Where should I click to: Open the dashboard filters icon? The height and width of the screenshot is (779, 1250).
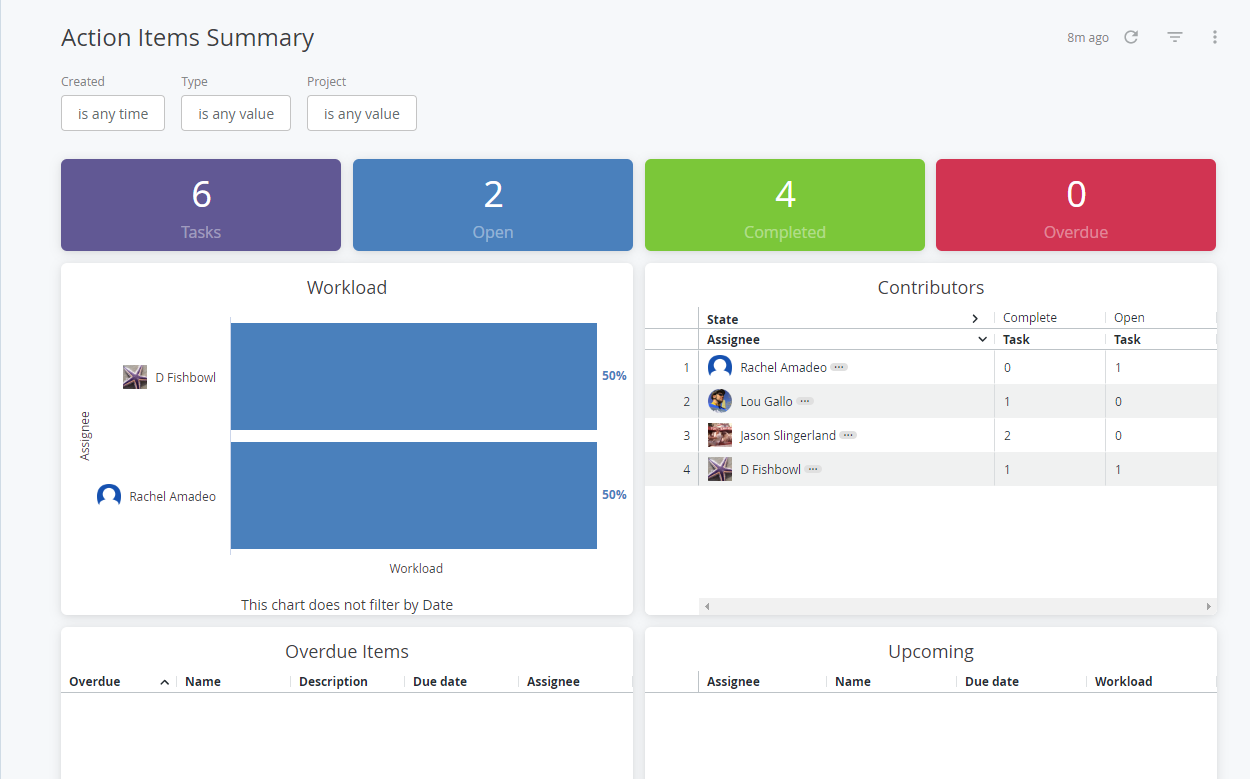(x=1175, y=37)
